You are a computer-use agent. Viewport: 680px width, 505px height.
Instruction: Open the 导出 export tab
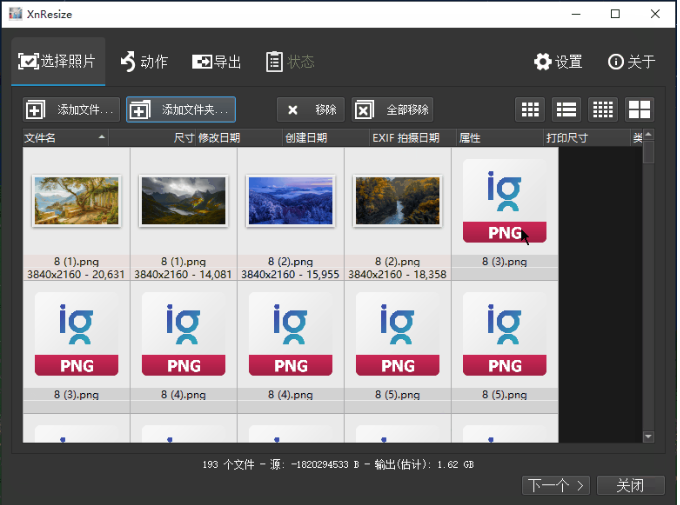point(216,62)
